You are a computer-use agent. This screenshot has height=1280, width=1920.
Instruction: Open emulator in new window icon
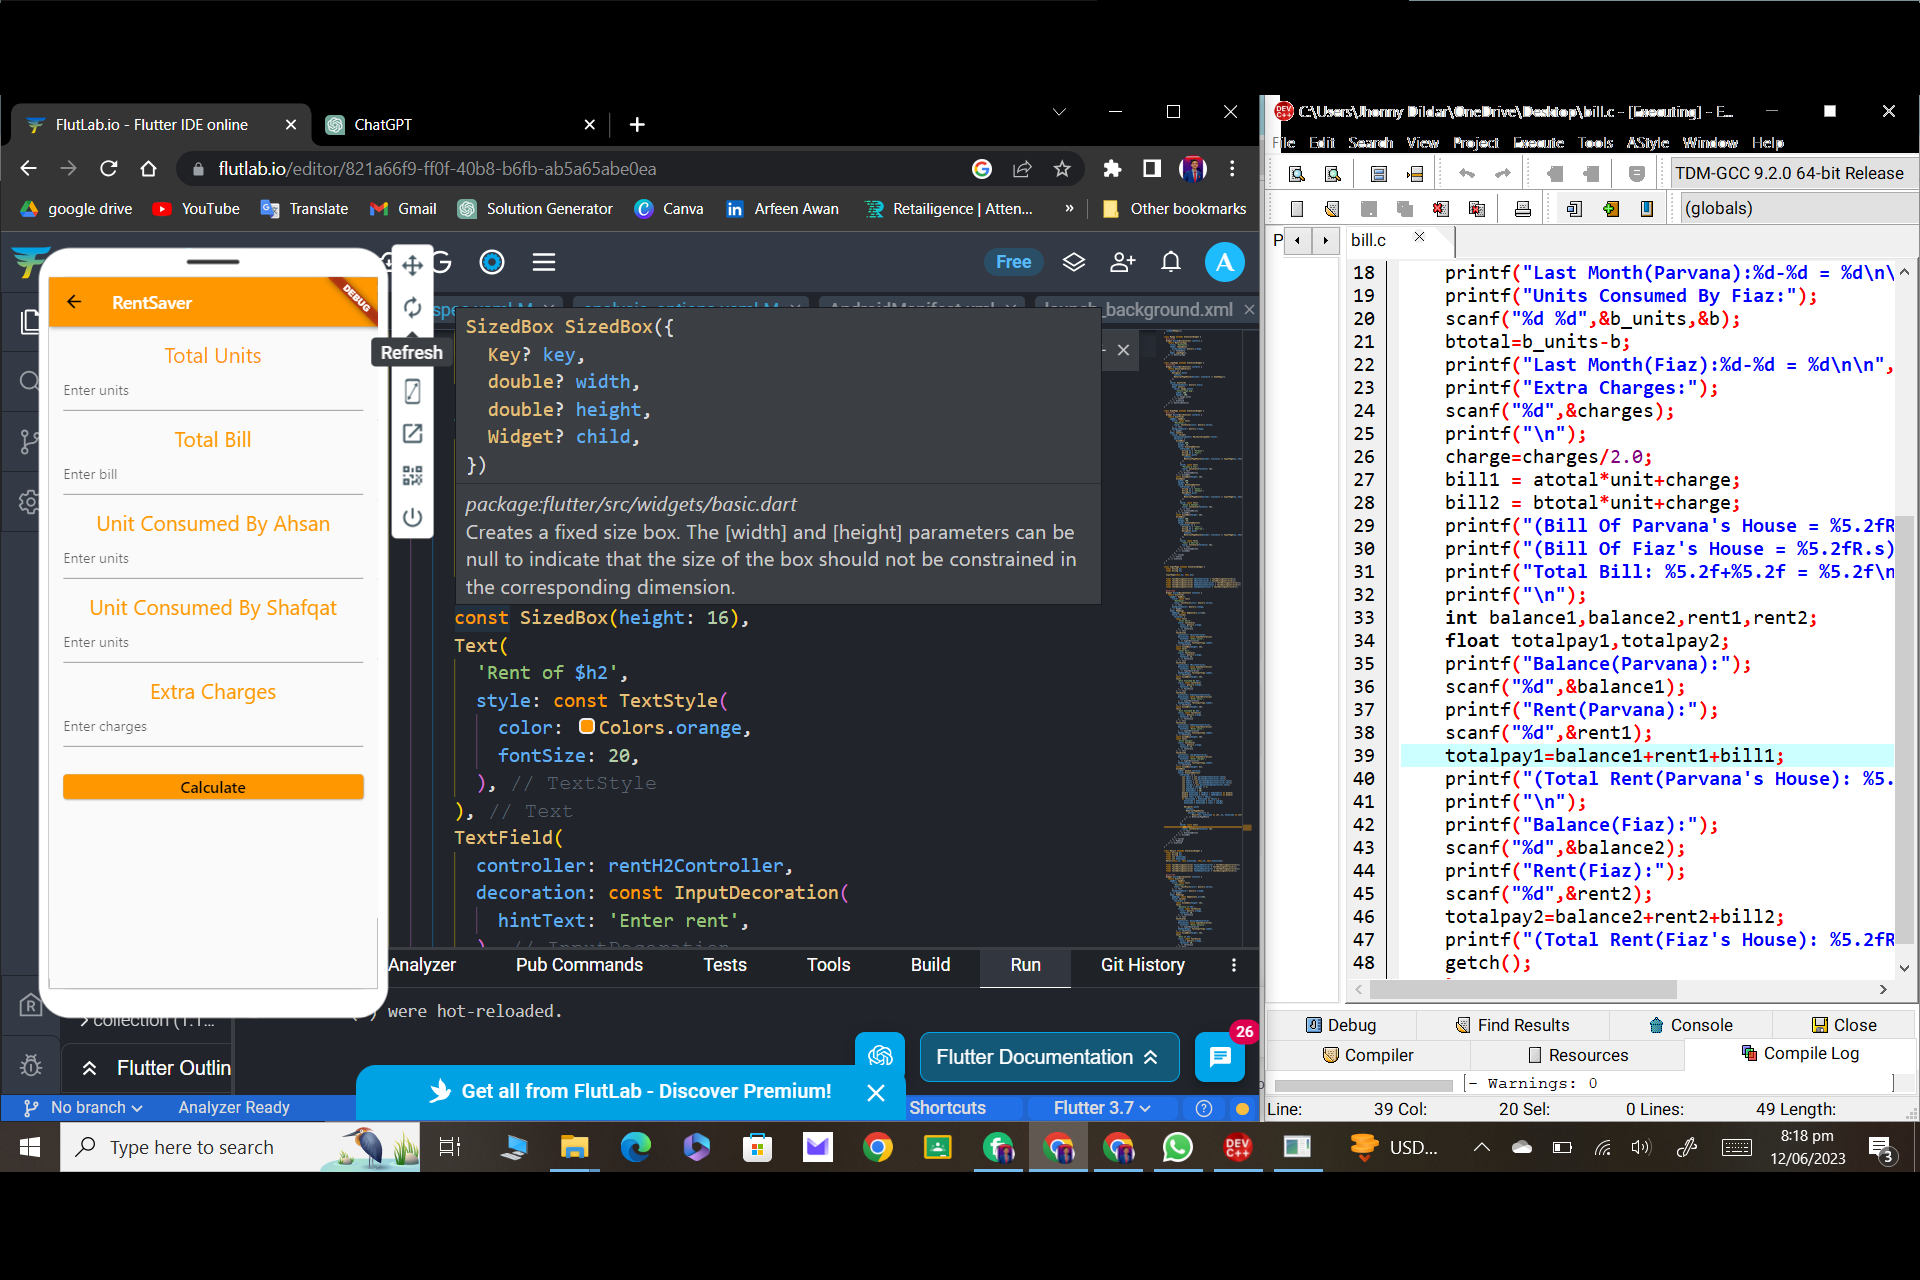click(x=412, y=433)
